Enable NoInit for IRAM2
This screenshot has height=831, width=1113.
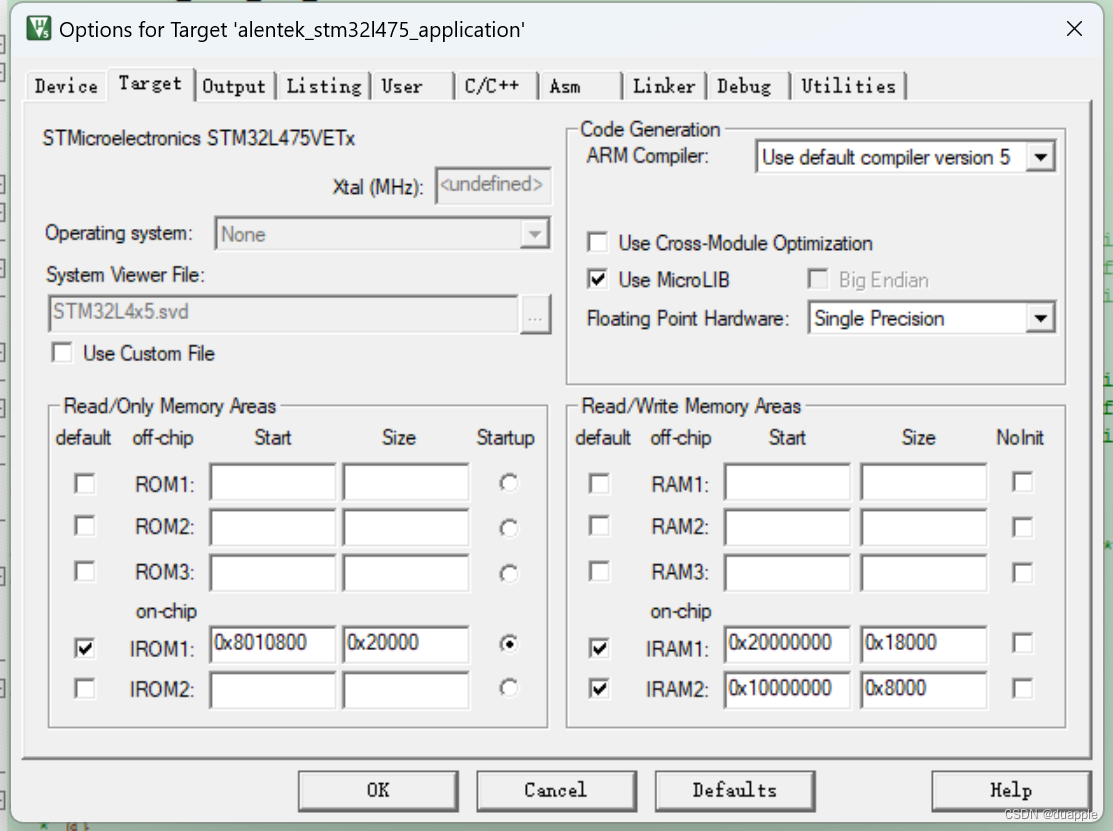1022,688
